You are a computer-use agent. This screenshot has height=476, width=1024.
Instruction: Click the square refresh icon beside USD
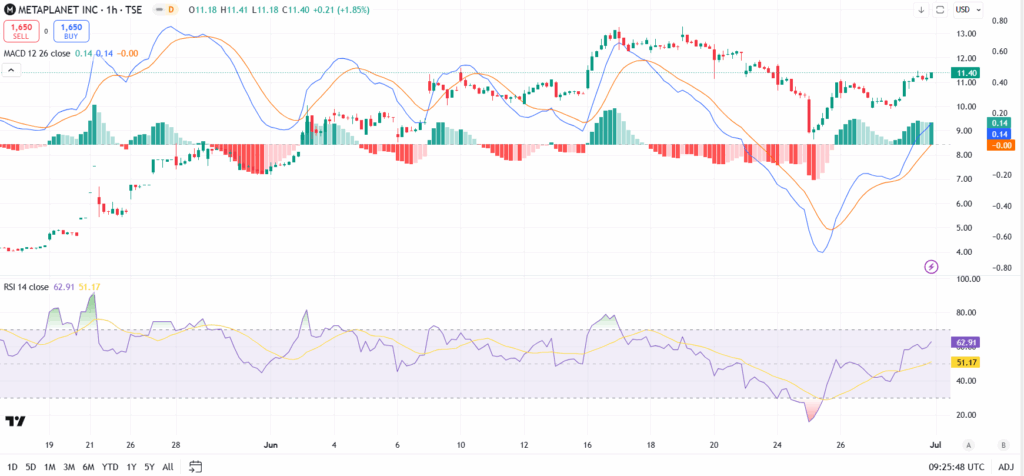coord(939,9)
